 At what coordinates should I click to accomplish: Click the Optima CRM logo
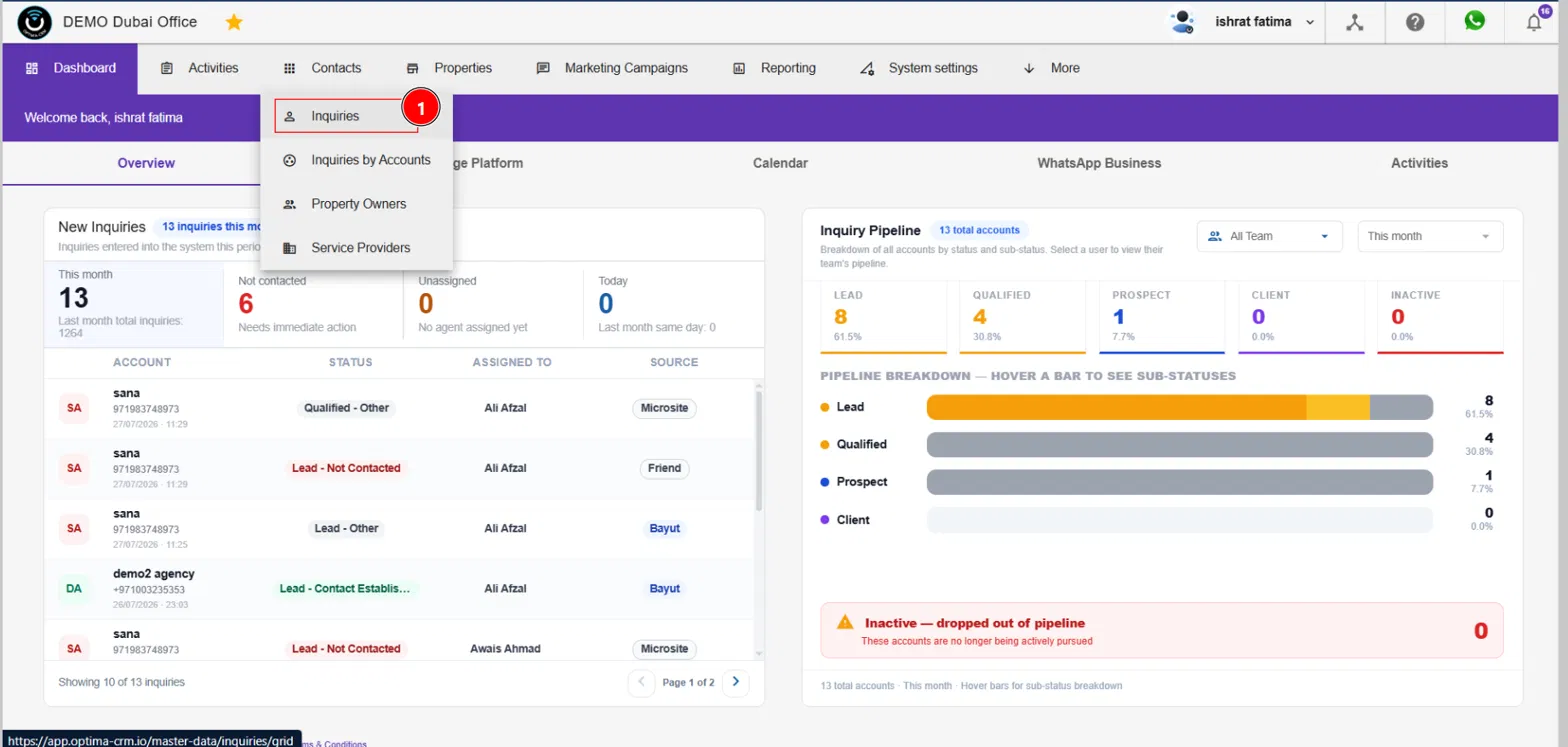coord(35,22)
